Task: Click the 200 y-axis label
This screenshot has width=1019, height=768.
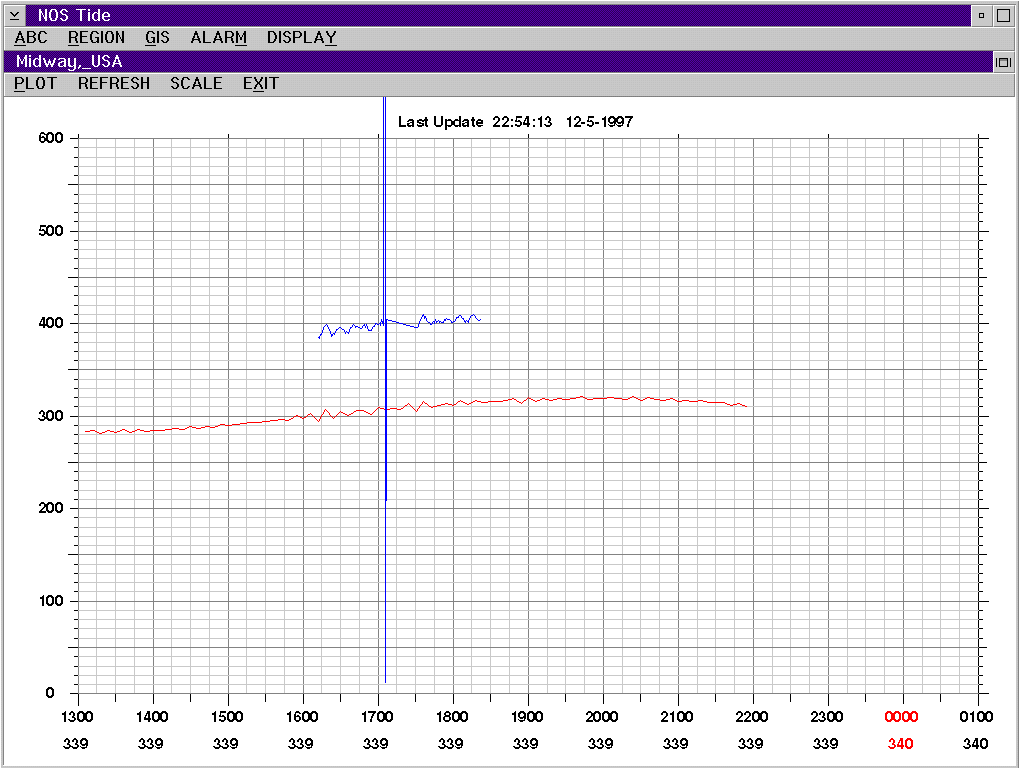Action: [x=51, y=508]
